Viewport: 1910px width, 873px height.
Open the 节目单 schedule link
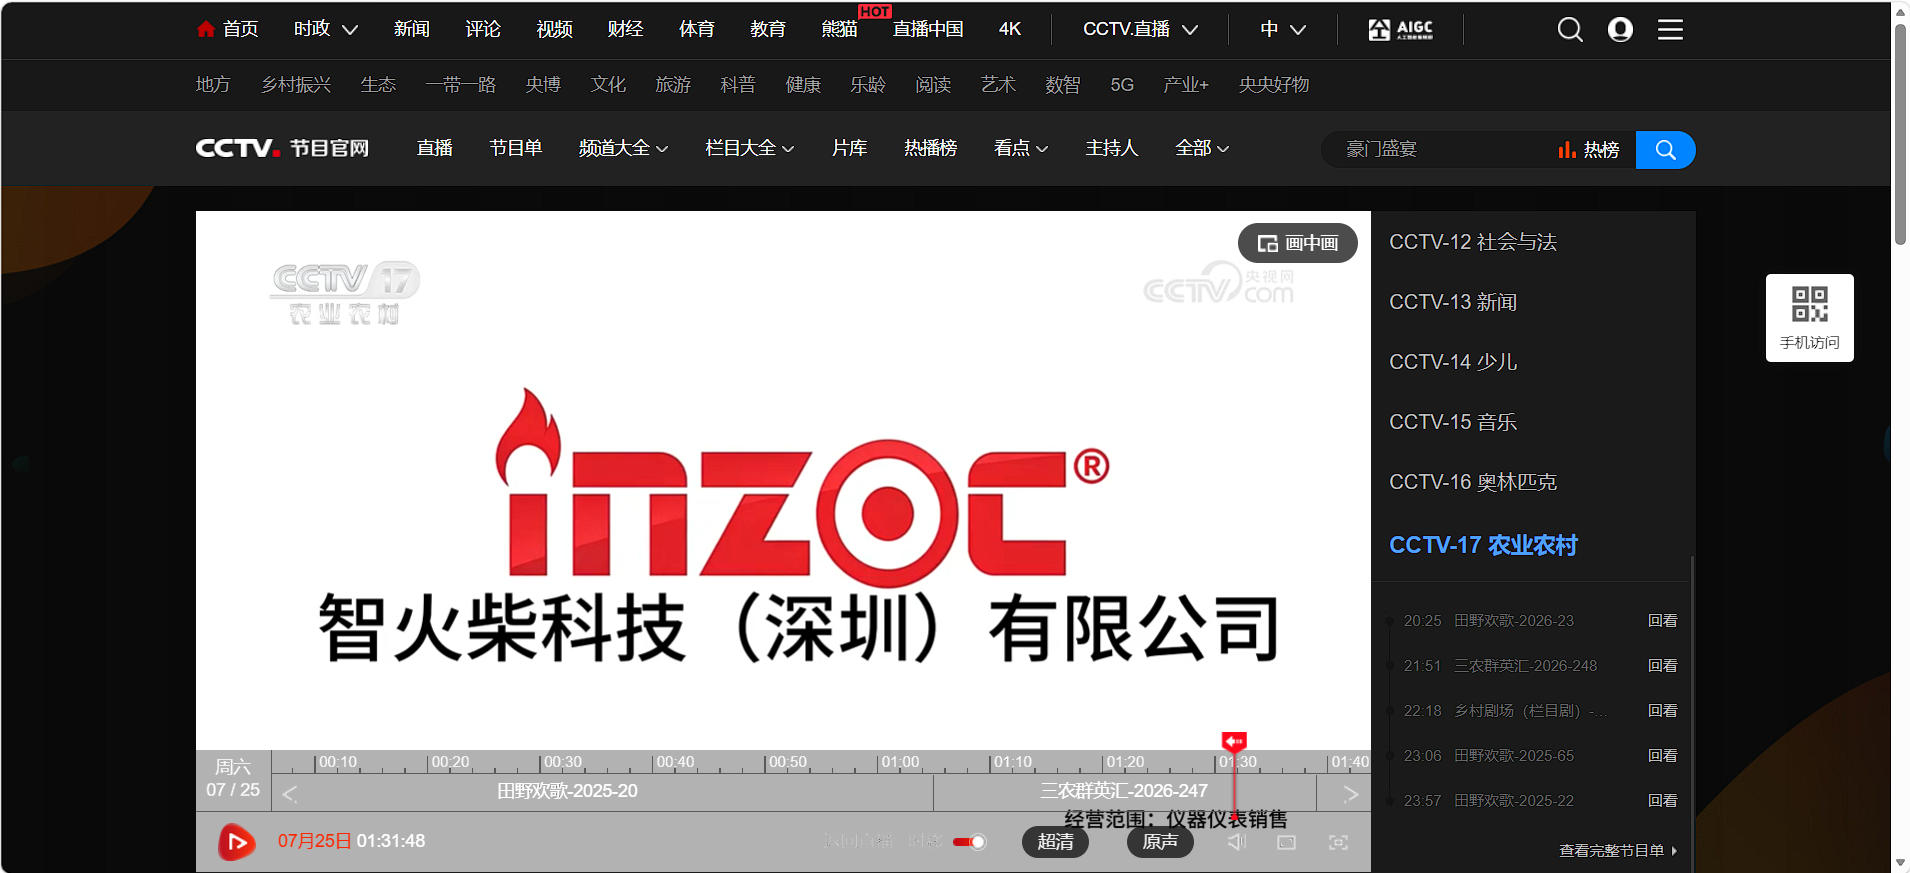[x=516, y=148]
